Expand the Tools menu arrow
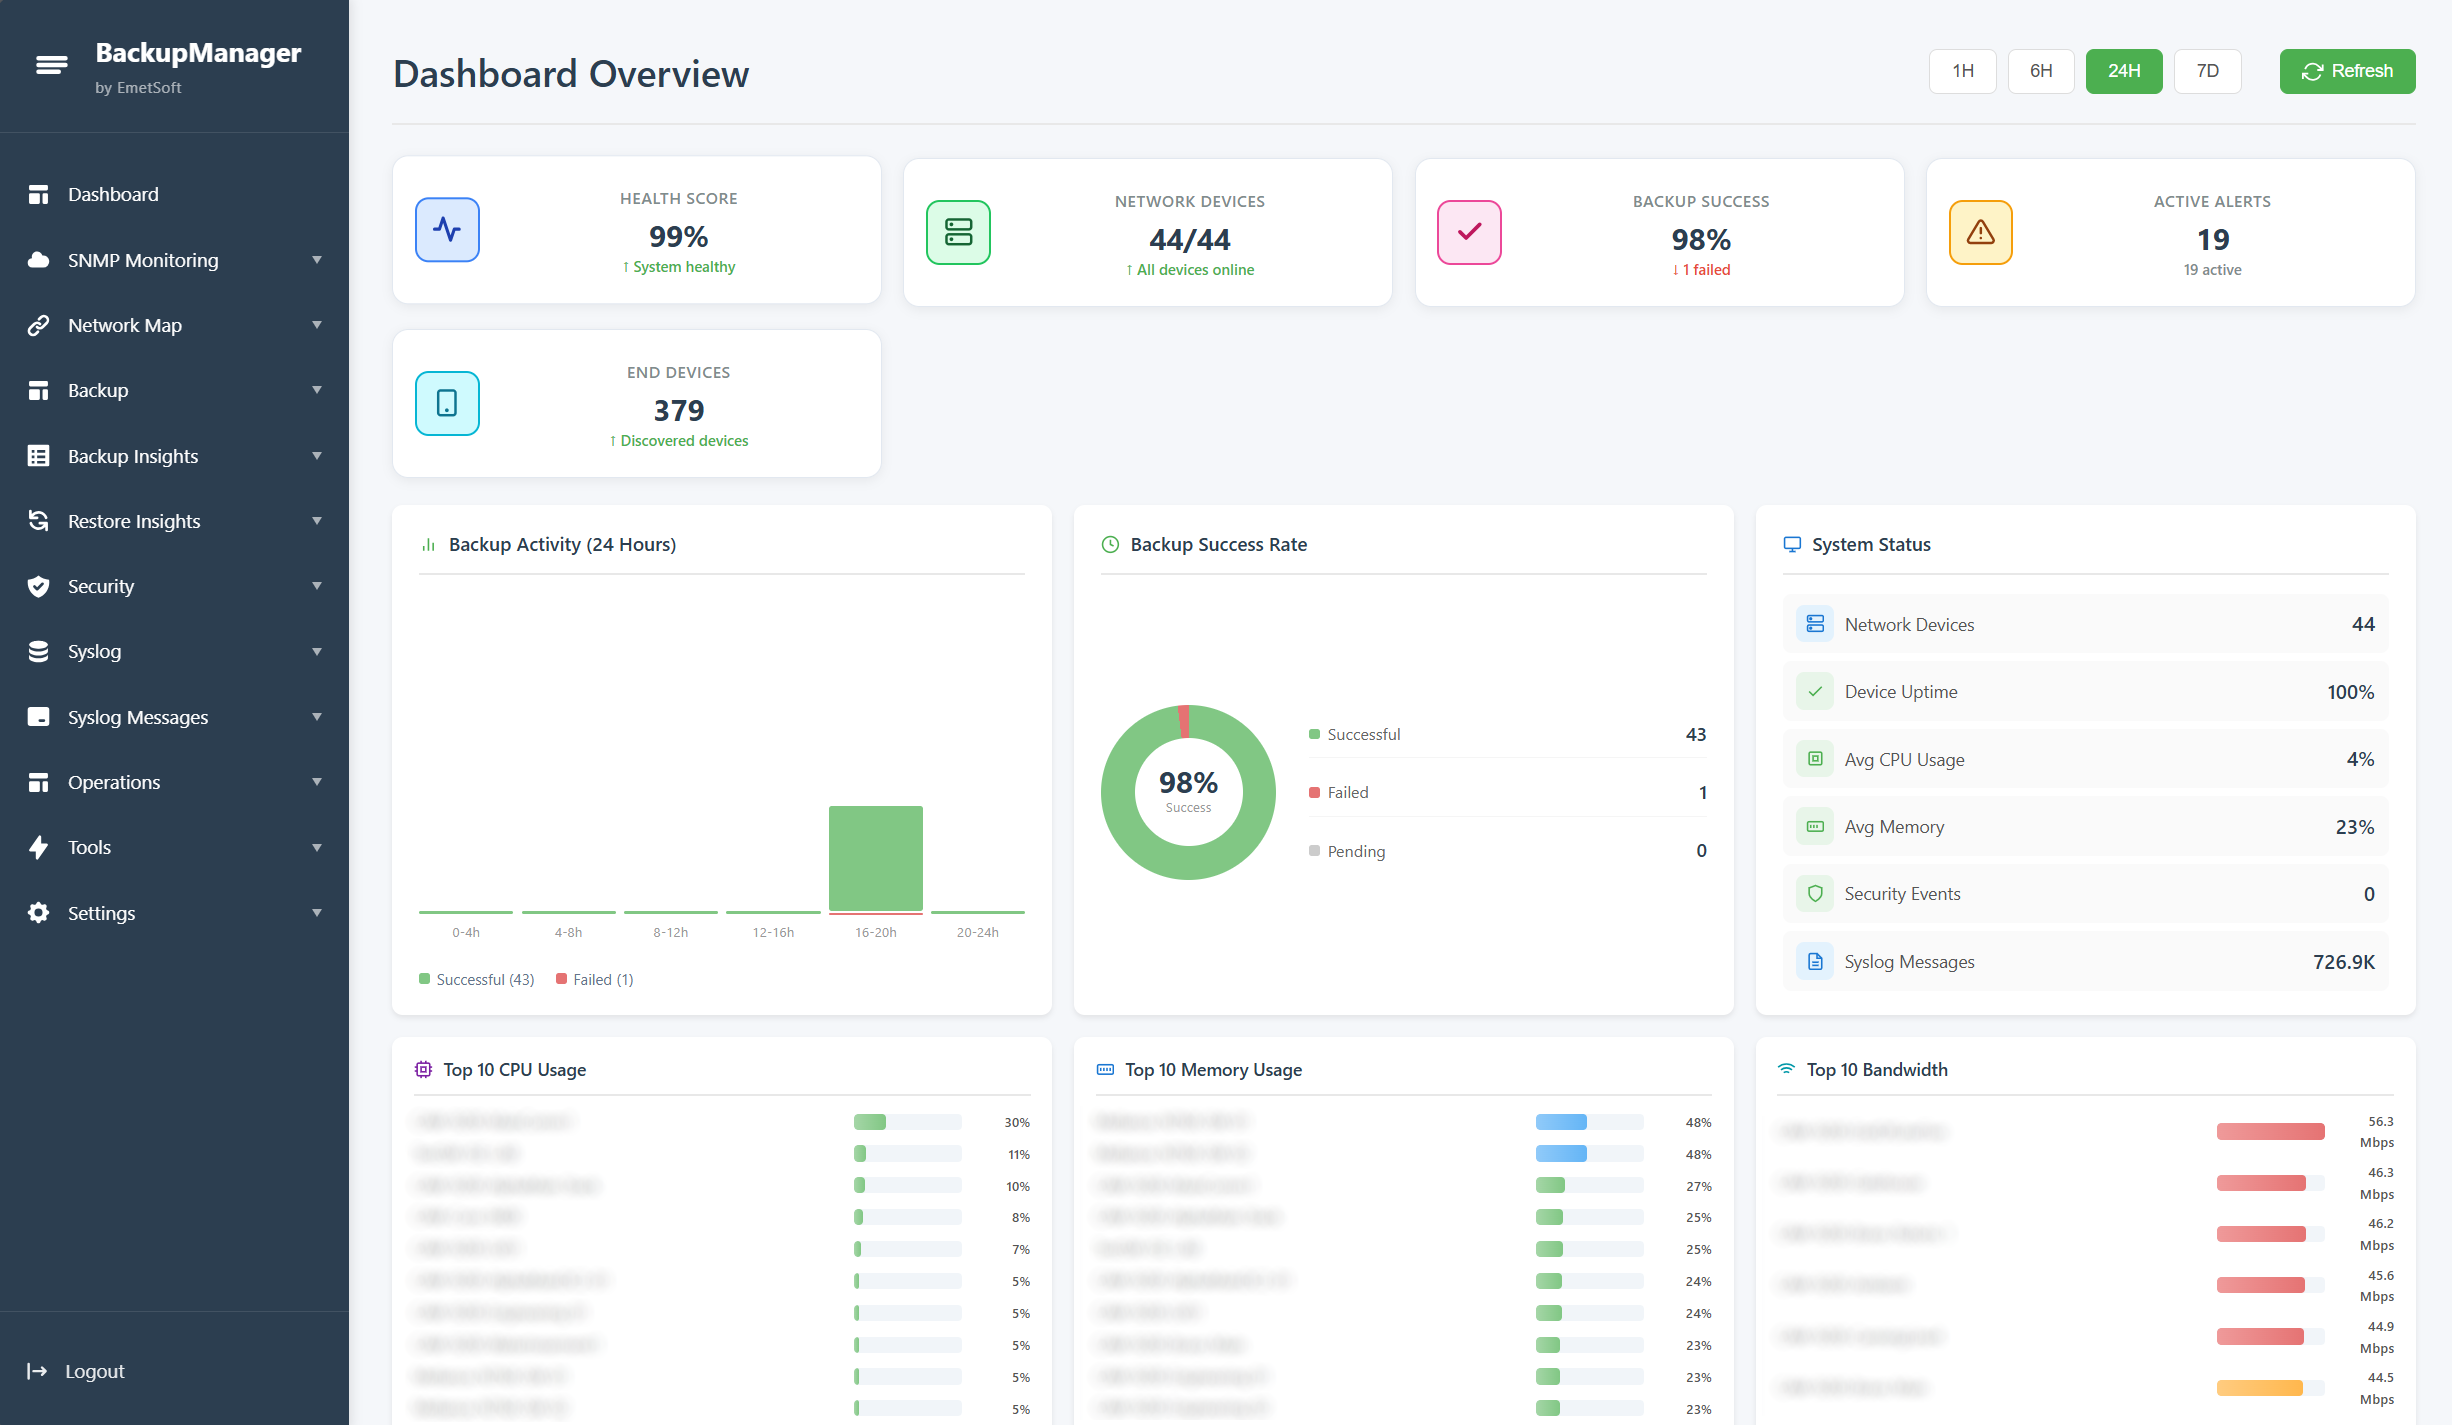Viewport: 2452px width, 1425px height. point(317,848)
